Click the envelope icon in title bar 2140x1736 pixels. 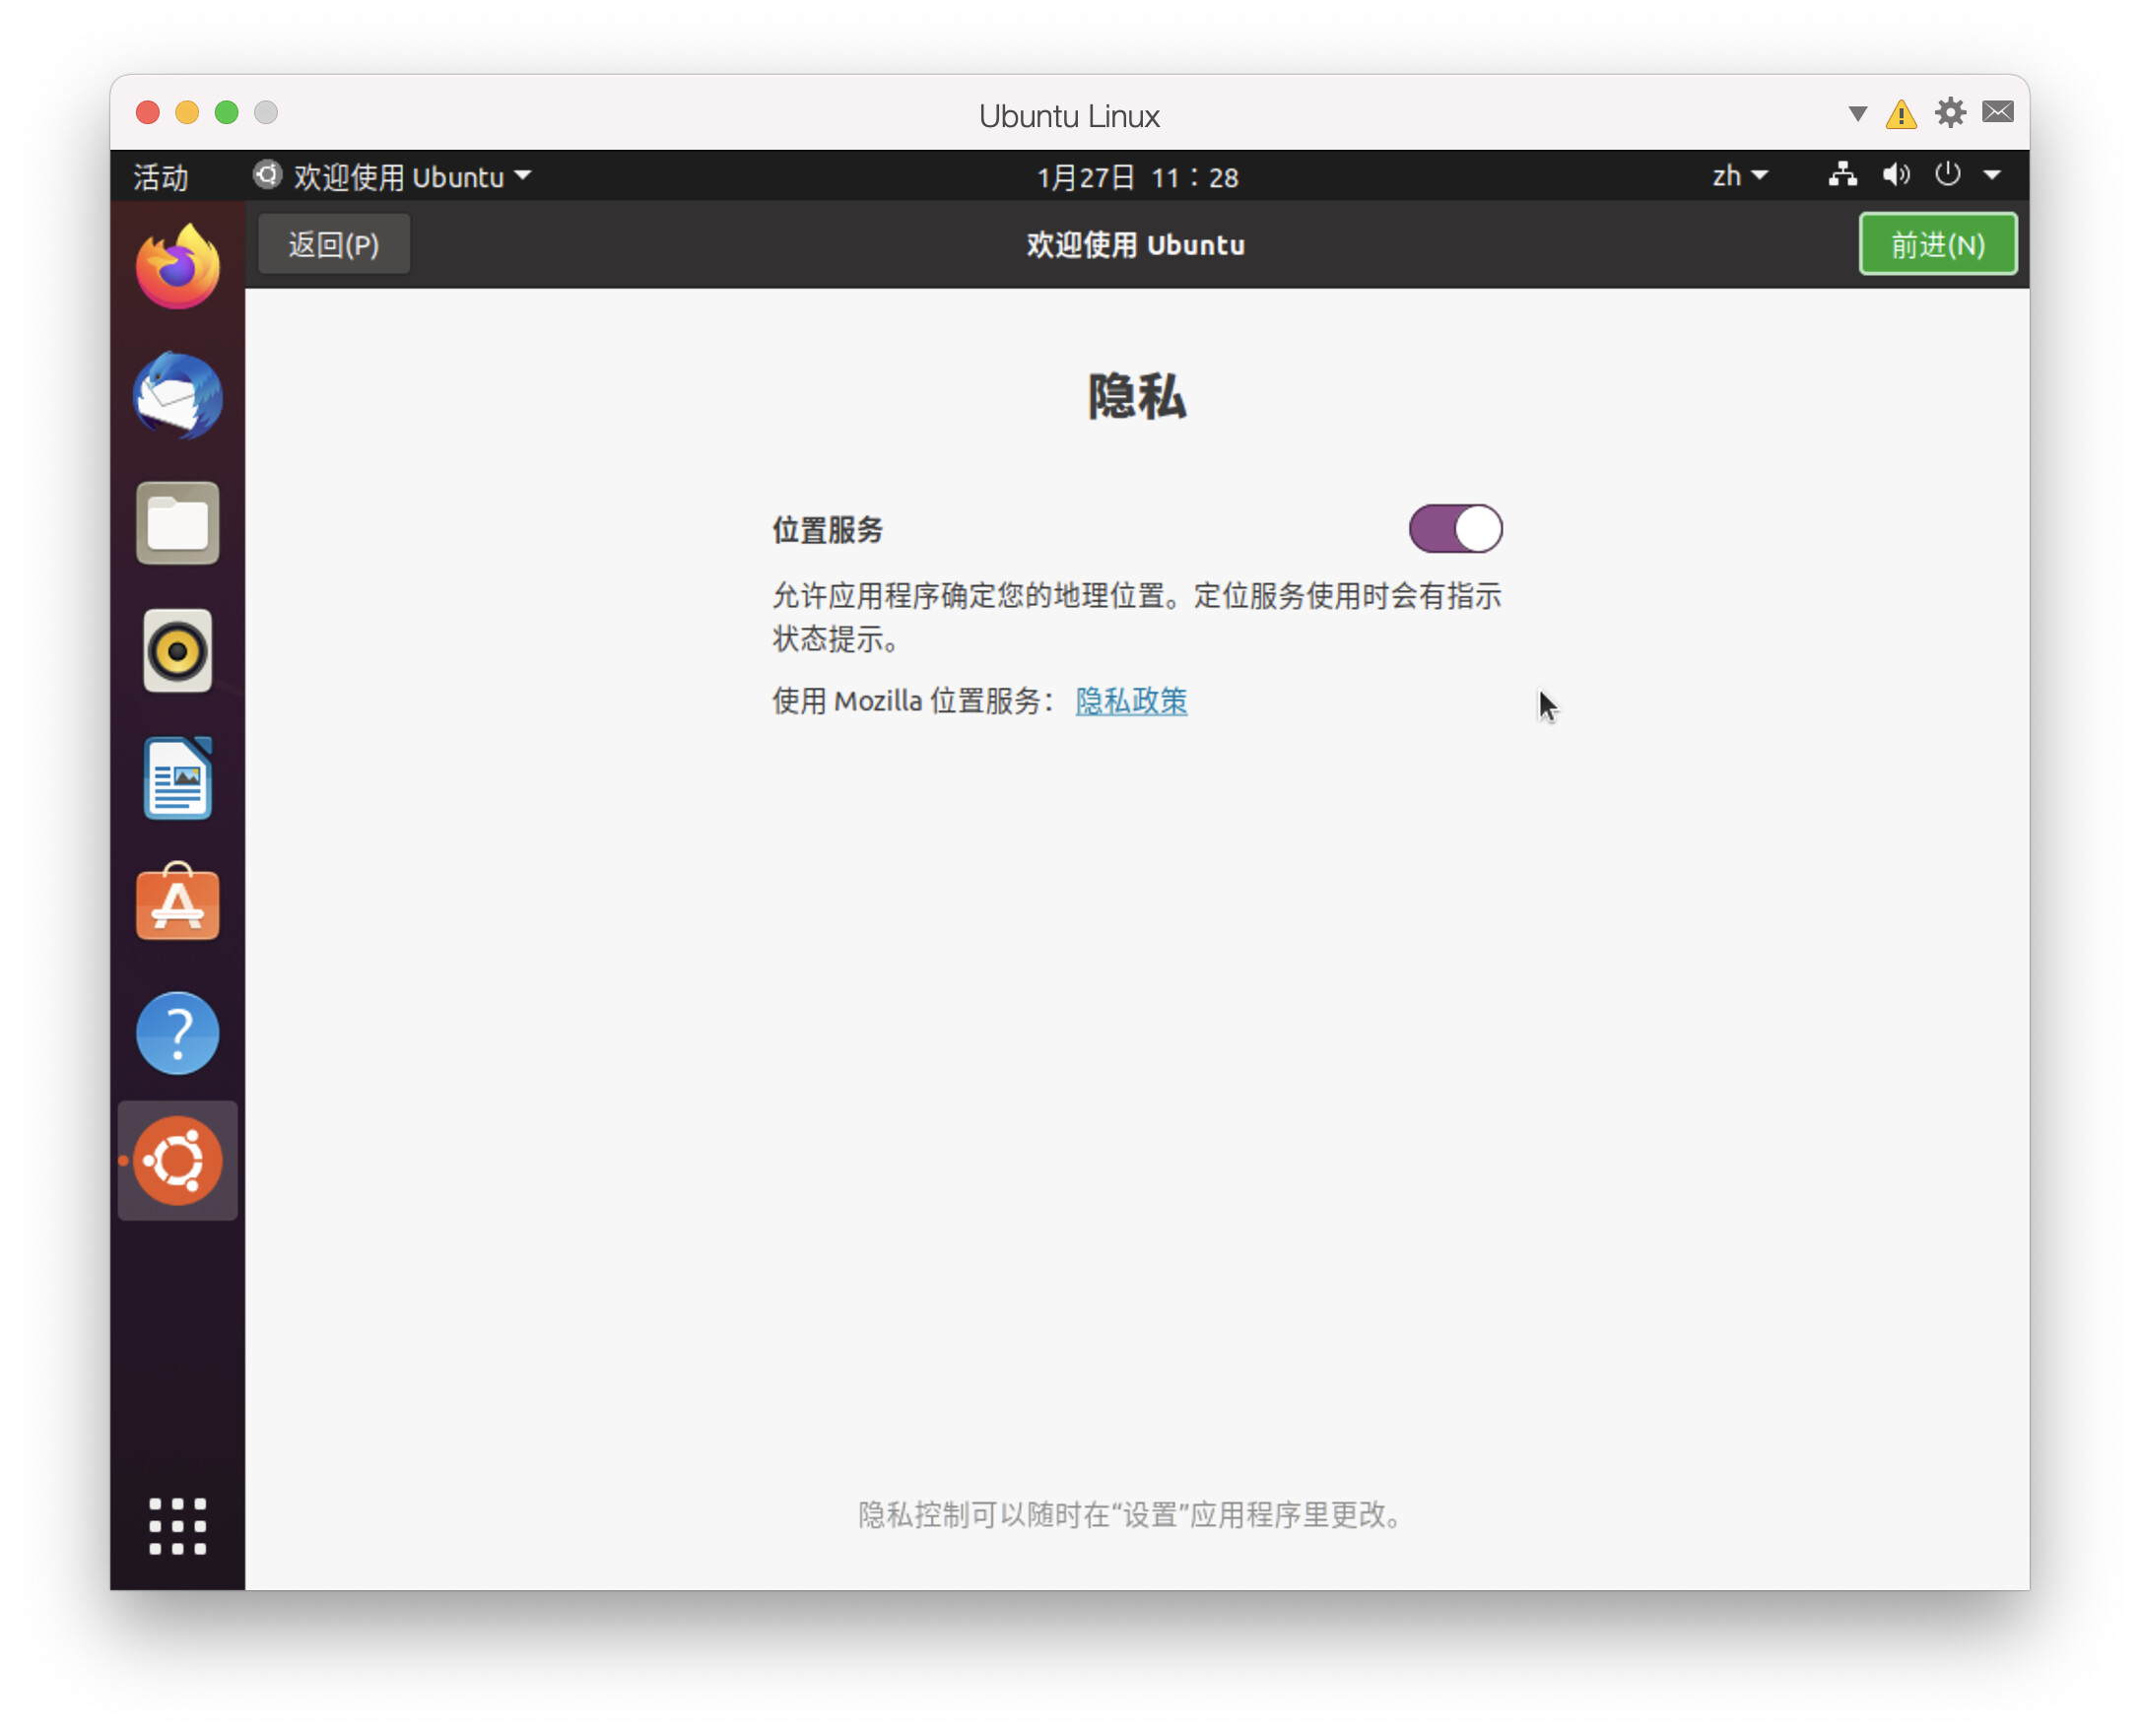(x=1997, y=112)
